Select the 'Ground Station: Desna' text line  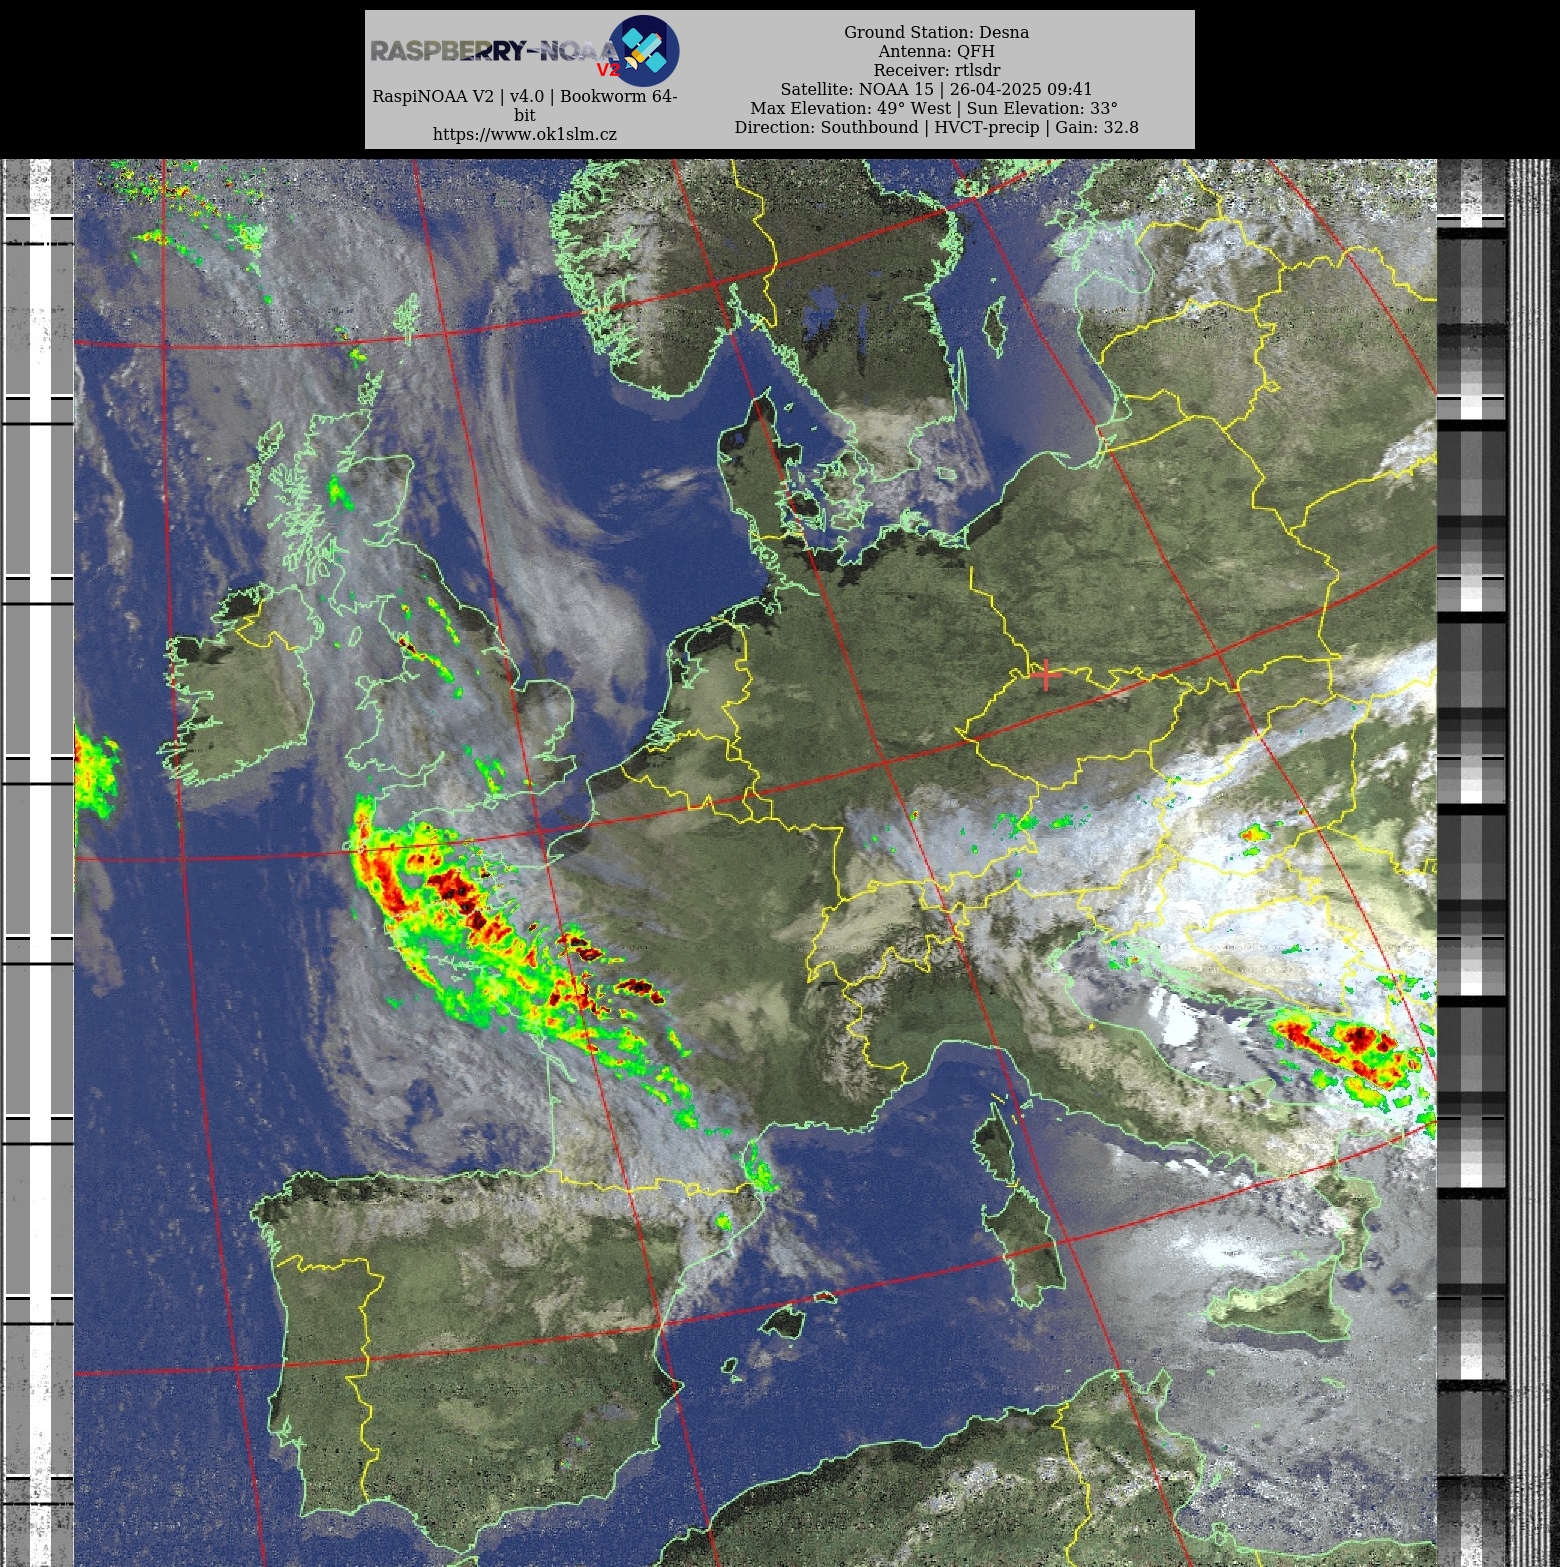(936, 32)
